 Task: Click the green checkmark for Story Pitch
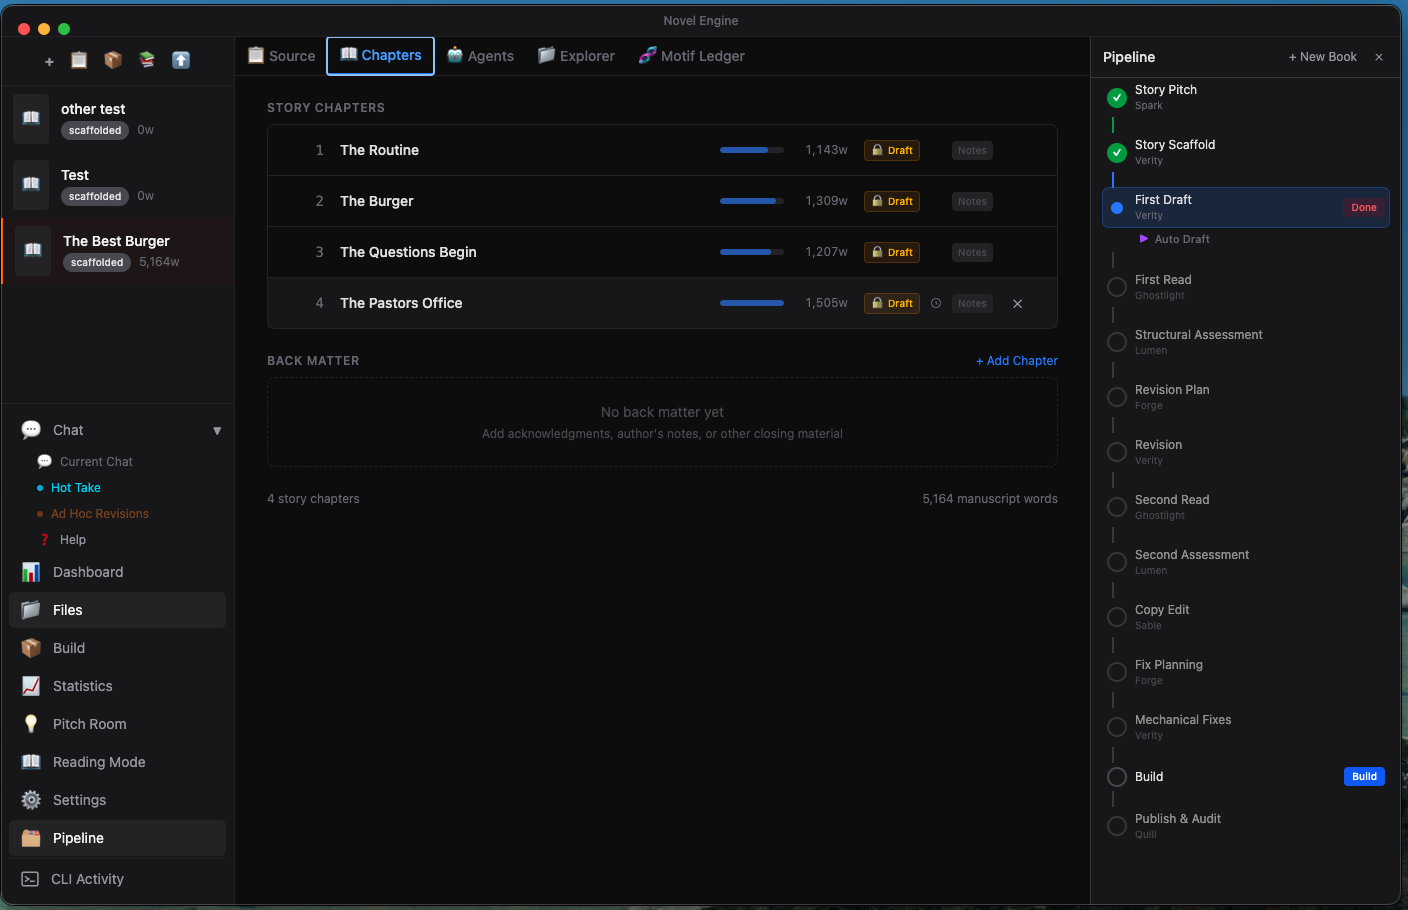[x=1117, y=97]
